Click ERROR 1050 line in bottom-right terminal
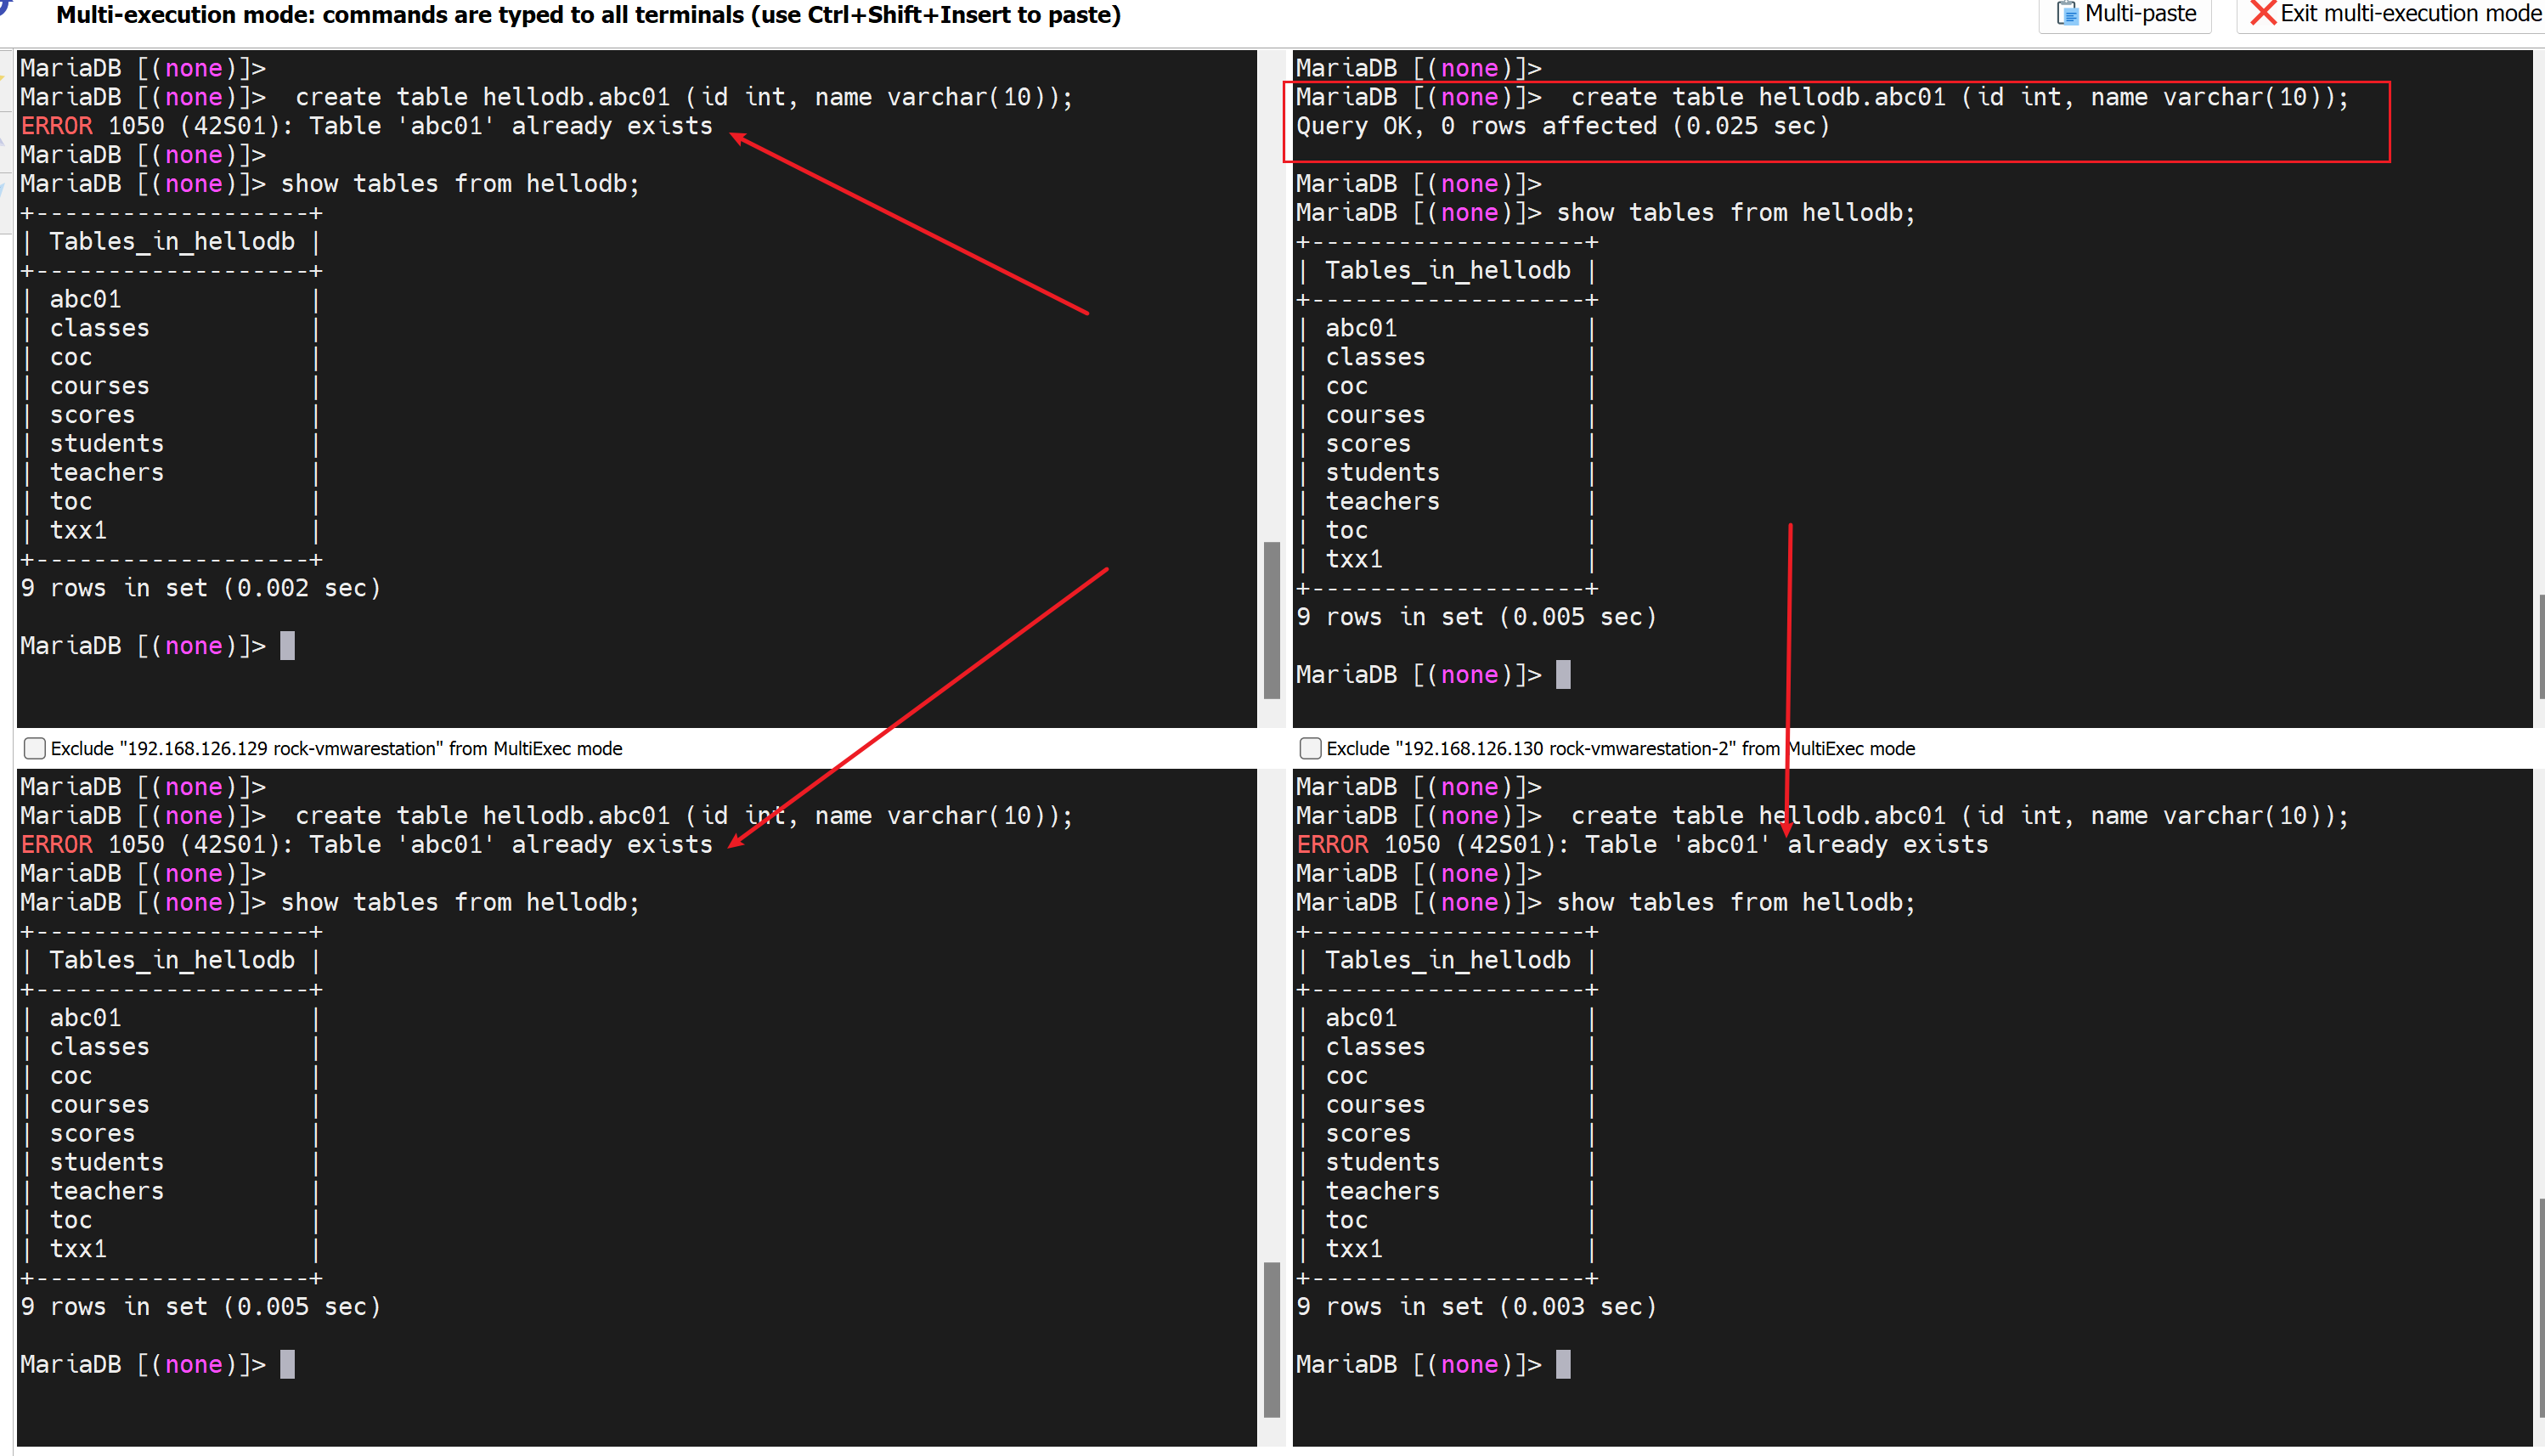 pos(1641,844)
